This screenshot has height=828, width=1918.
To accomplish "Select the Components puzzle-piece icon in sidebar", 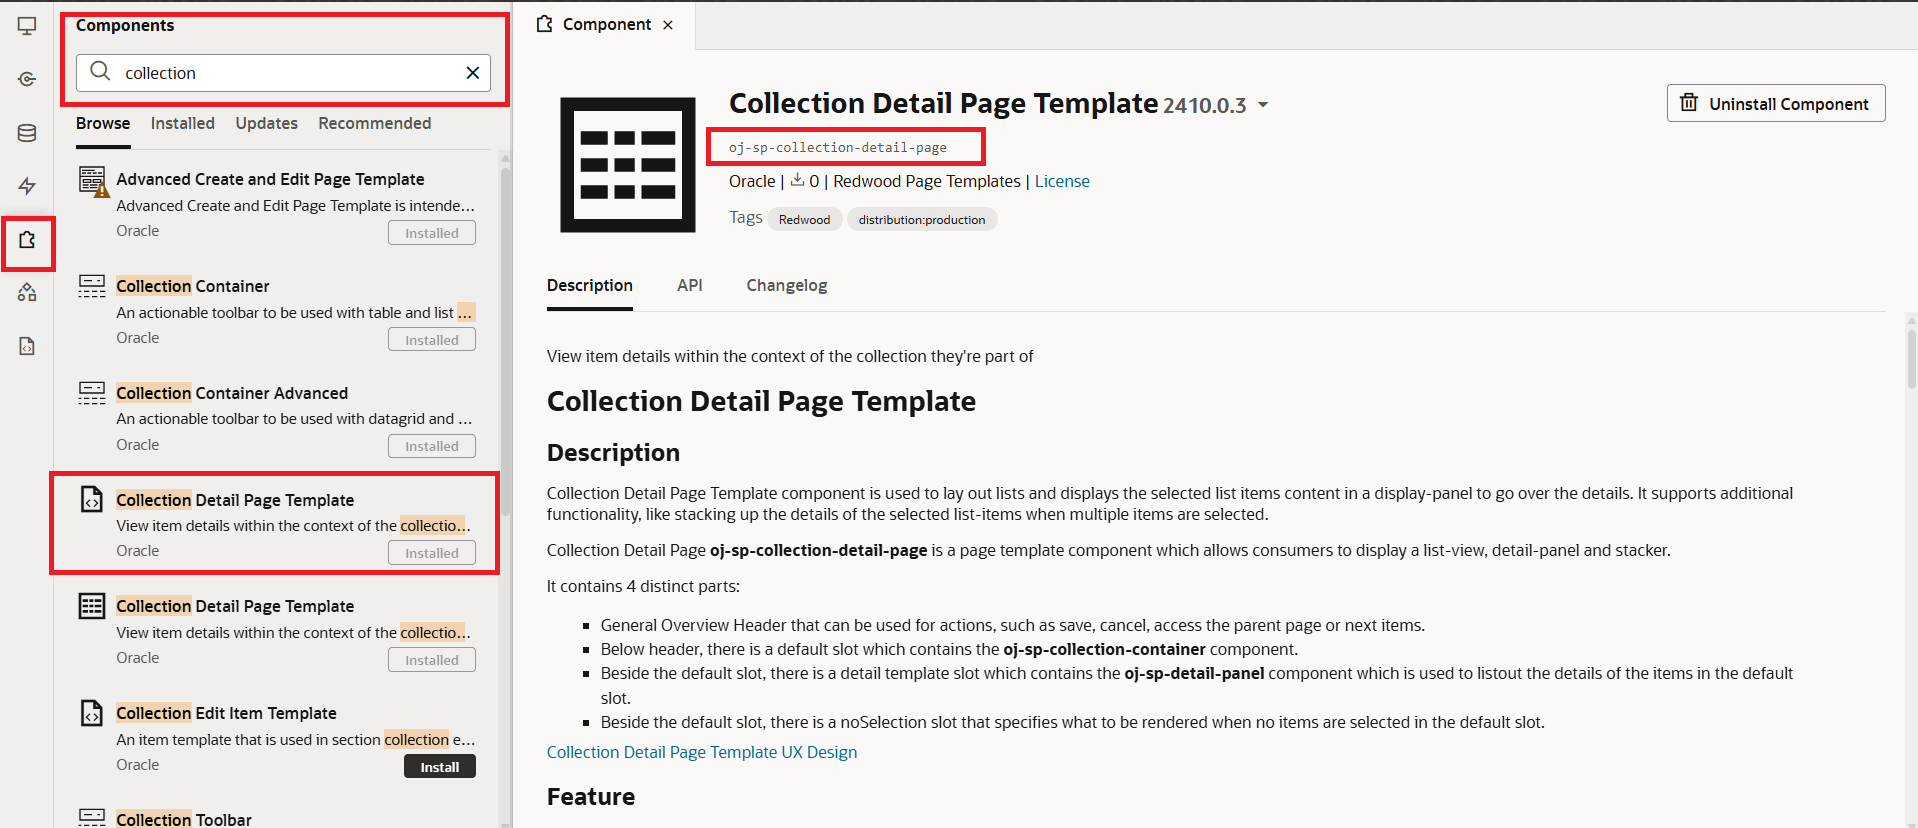I will (x=27, y=240).
